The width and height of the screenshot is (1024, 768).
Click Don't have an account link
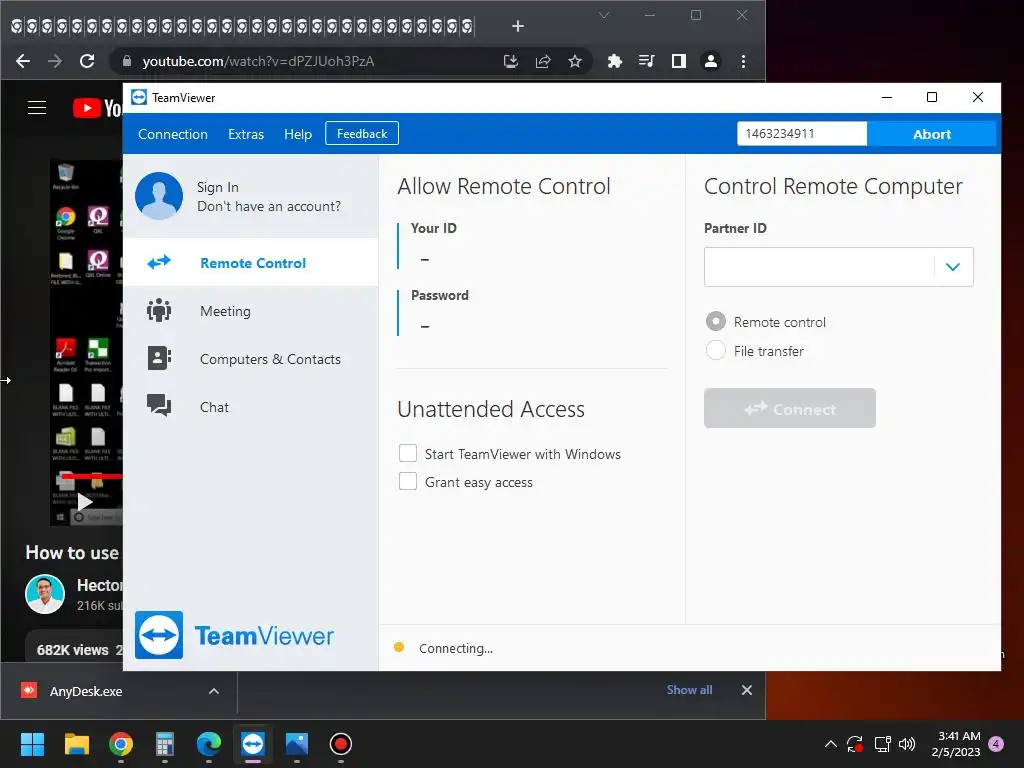[x=268, y=206]
